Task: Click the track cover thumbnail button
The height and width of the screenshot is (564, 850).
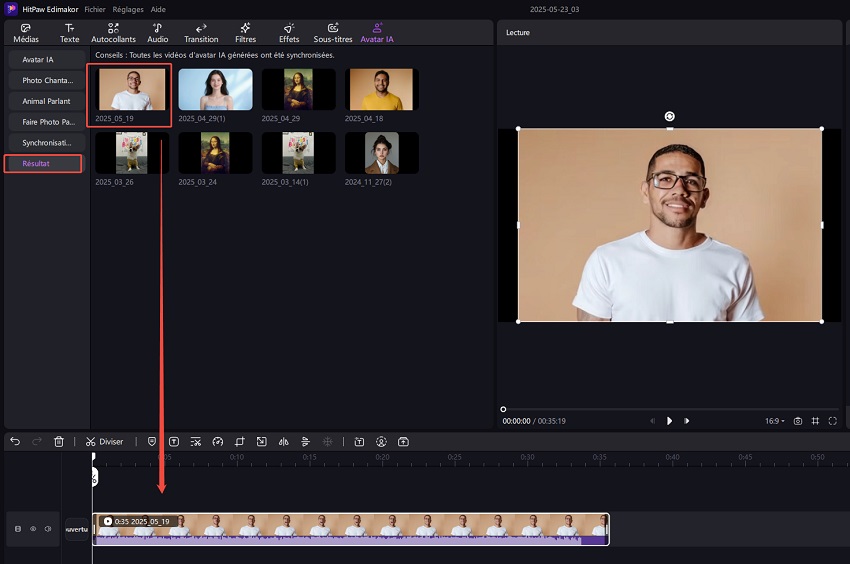Action: pos(76,529)
